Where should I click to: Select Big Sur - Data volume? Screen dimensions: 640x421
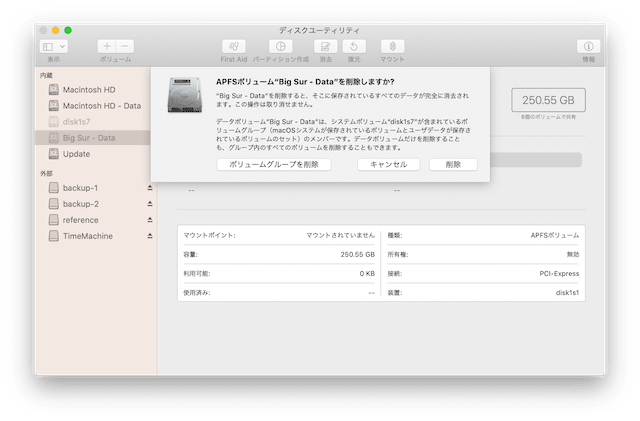tap(93, 138)
